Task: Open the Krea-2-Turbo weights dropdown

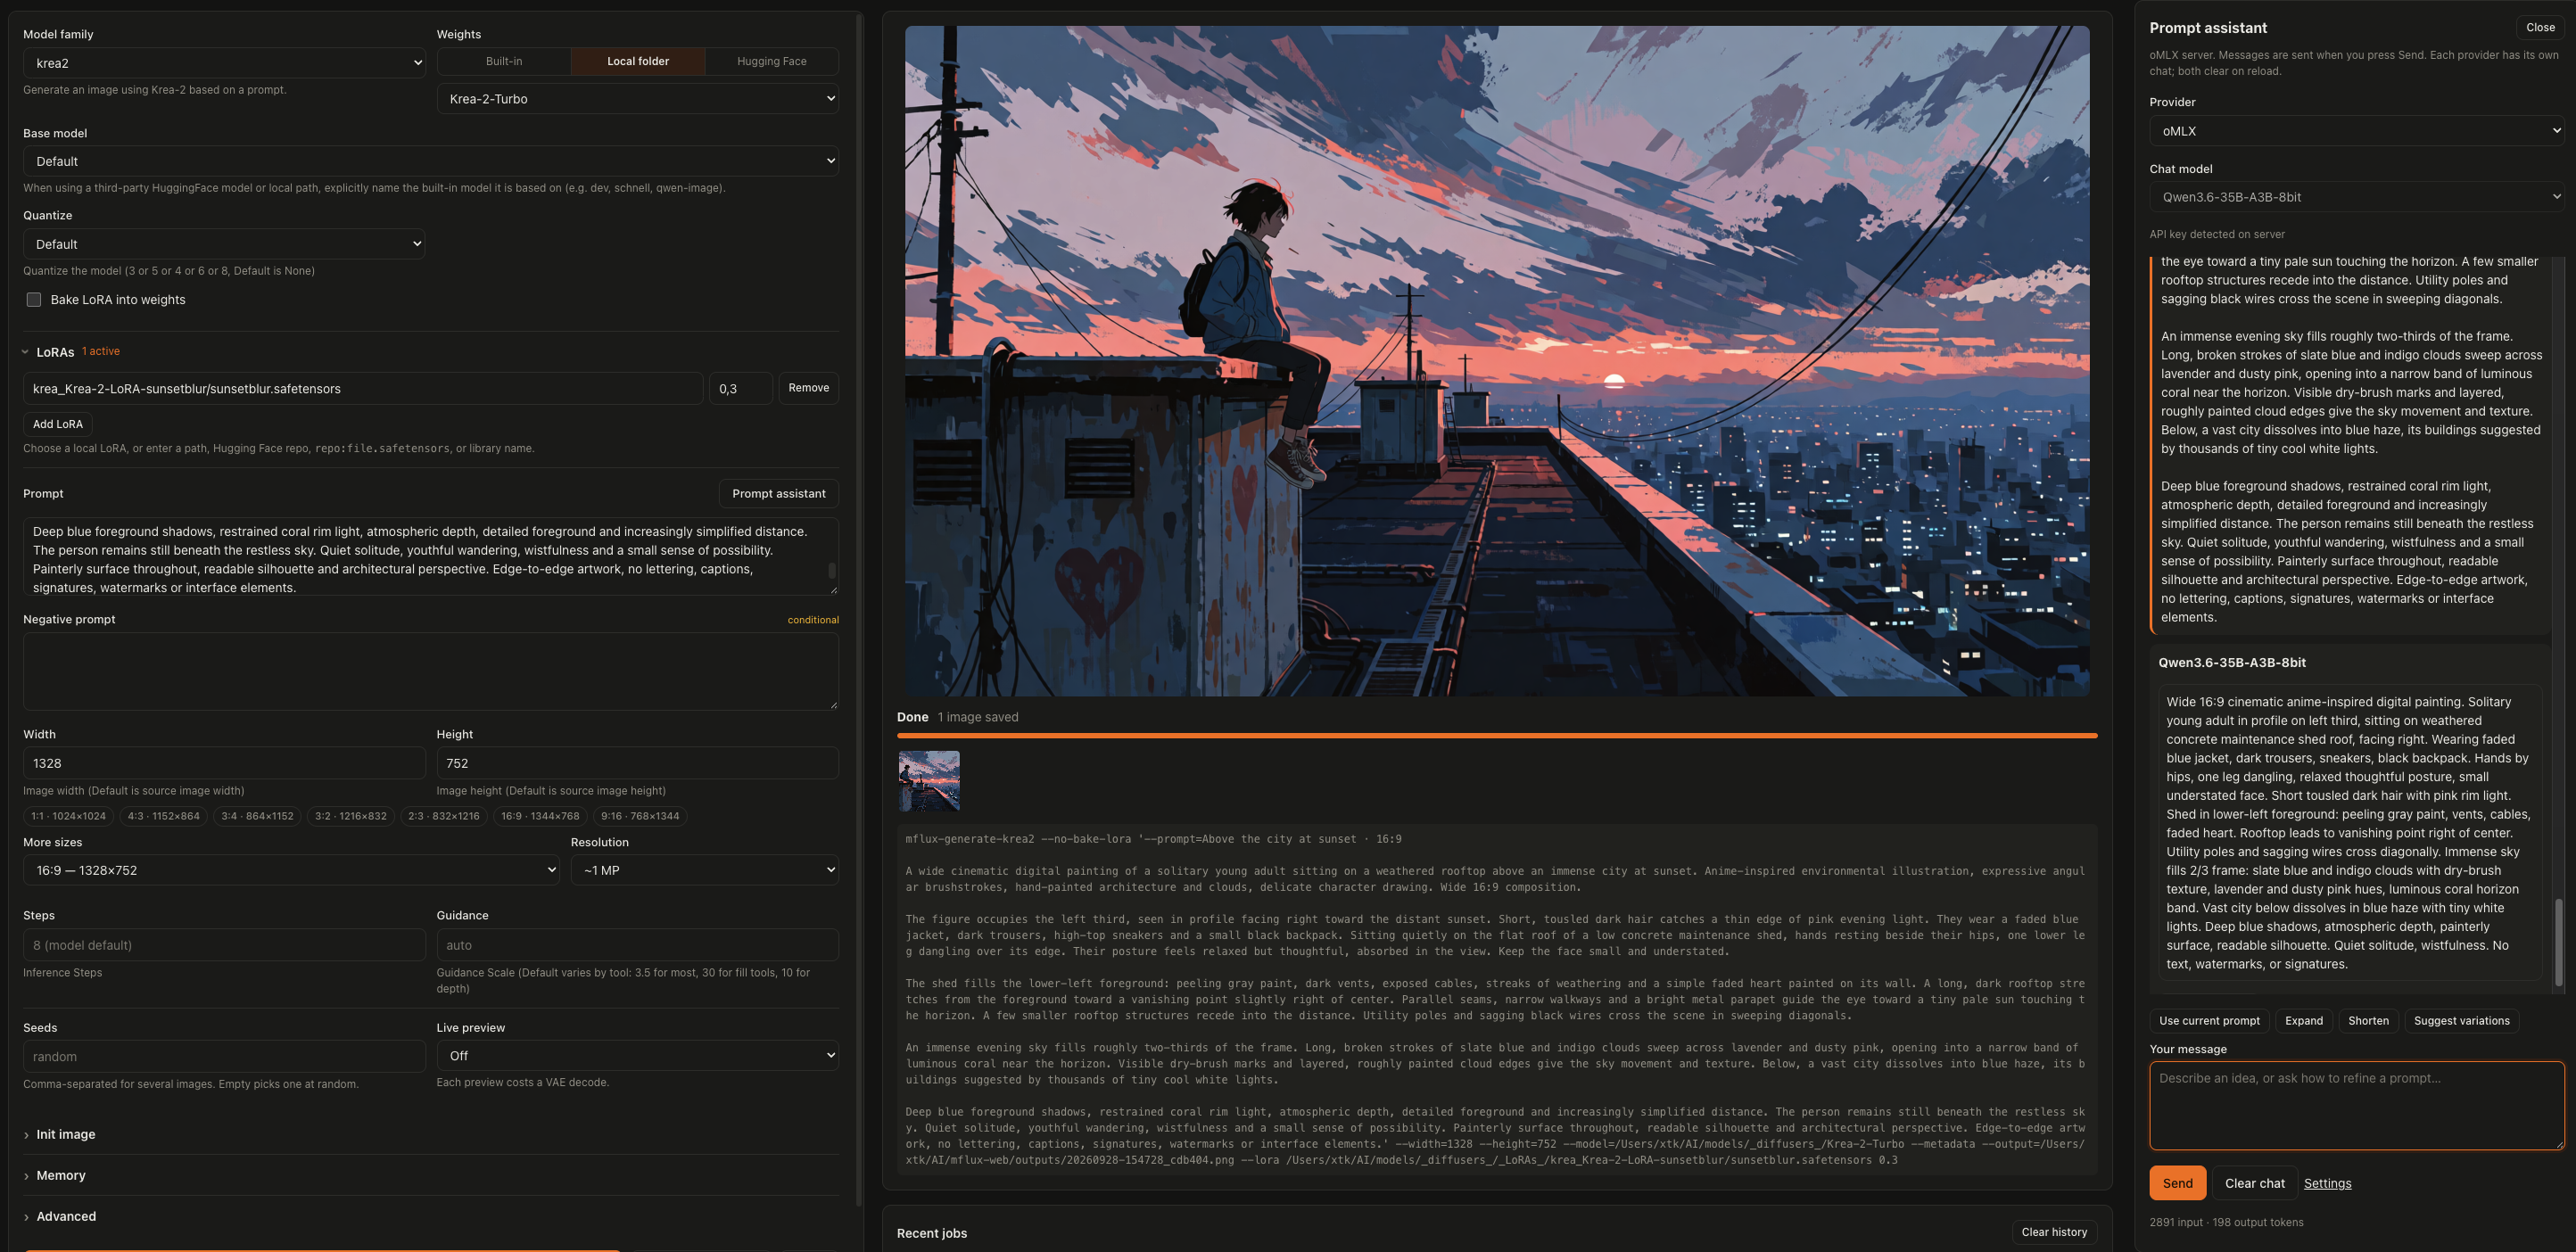Action: (x=637, y=99)
